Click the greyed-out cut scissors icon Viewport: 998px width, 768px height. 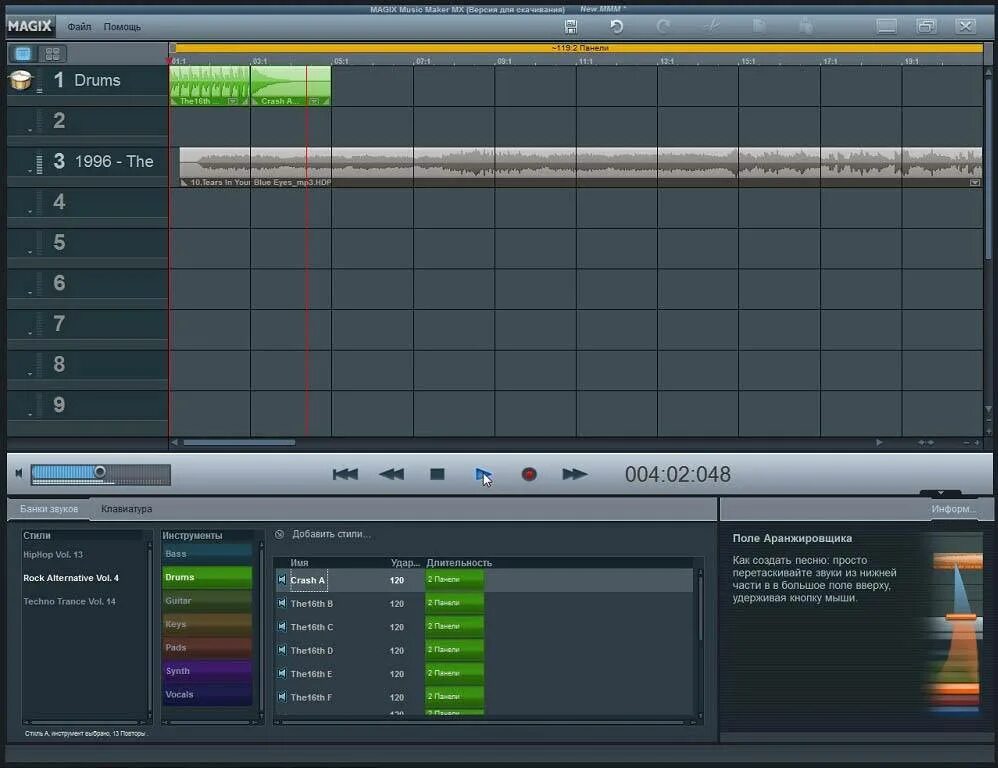point(712,26)
